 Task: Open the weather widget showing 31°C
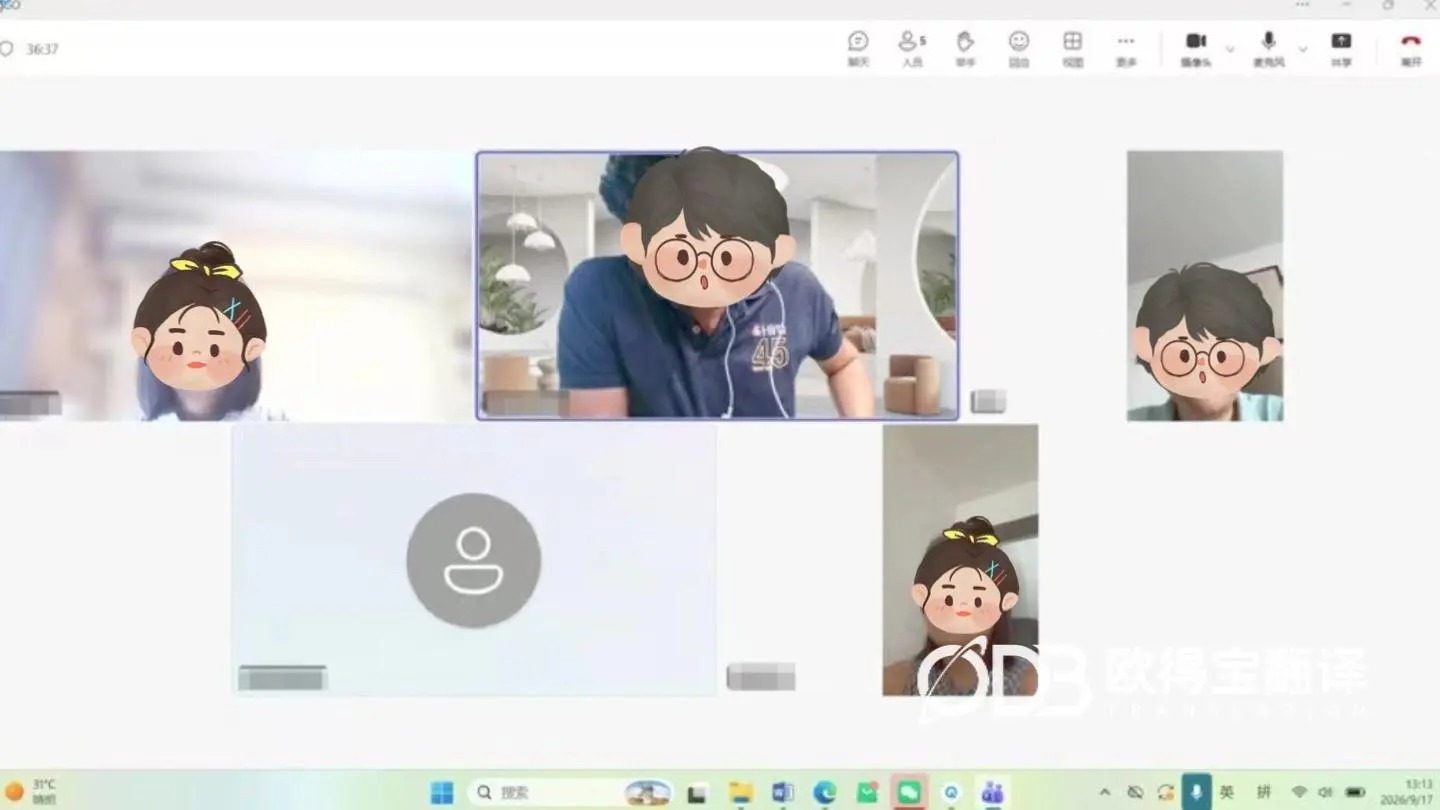tap(30, 792)
